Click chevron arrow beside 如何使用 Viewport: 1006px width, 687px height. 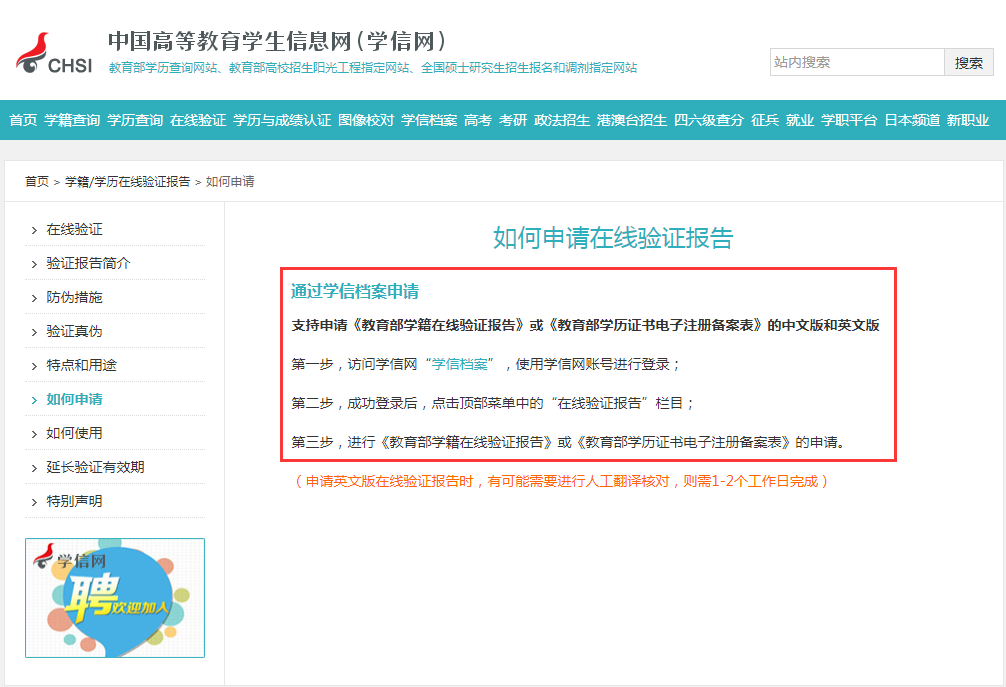[x=35, y=434]
